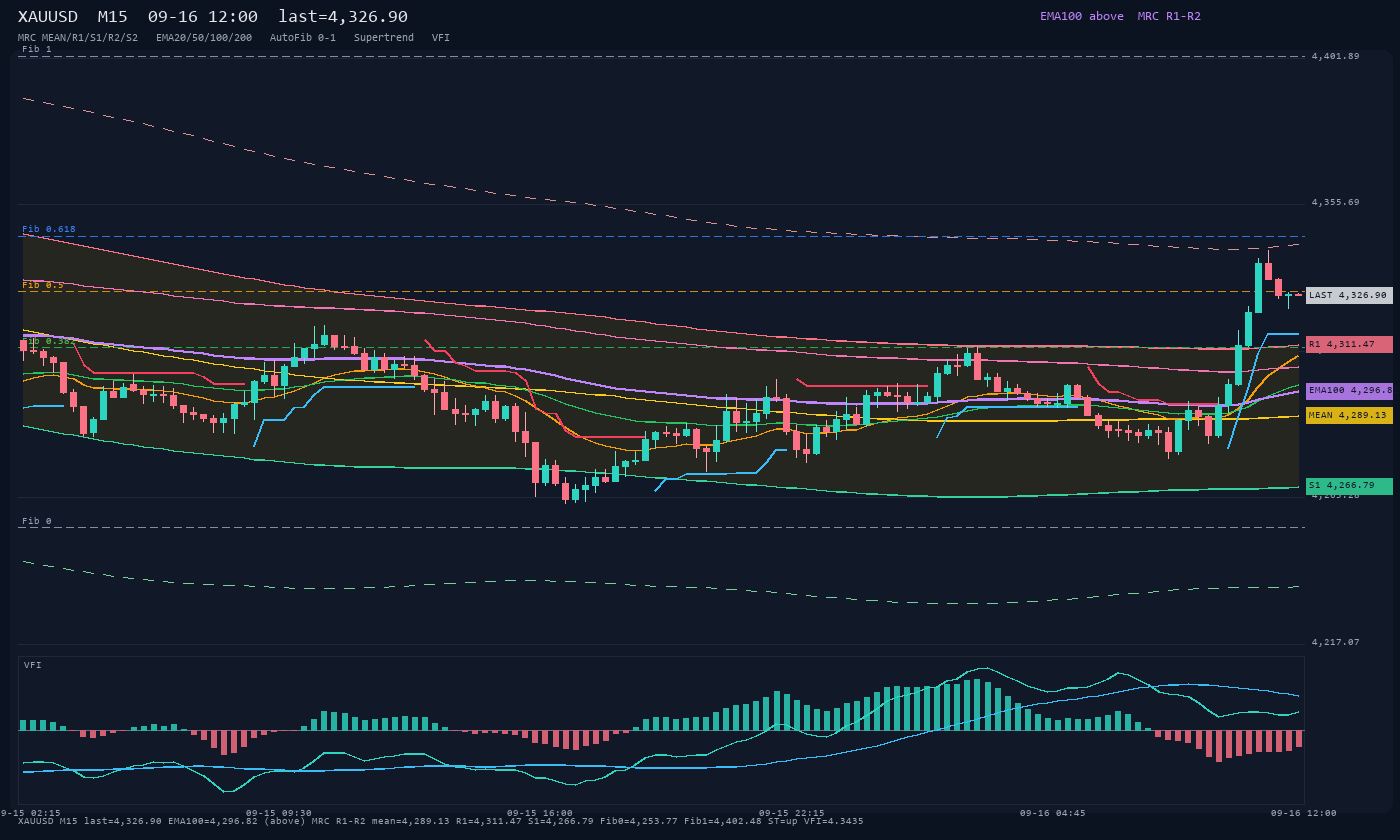Click the Fib 1 level label
Viewport: 1400px width, 840px height.
click(37, 49)
